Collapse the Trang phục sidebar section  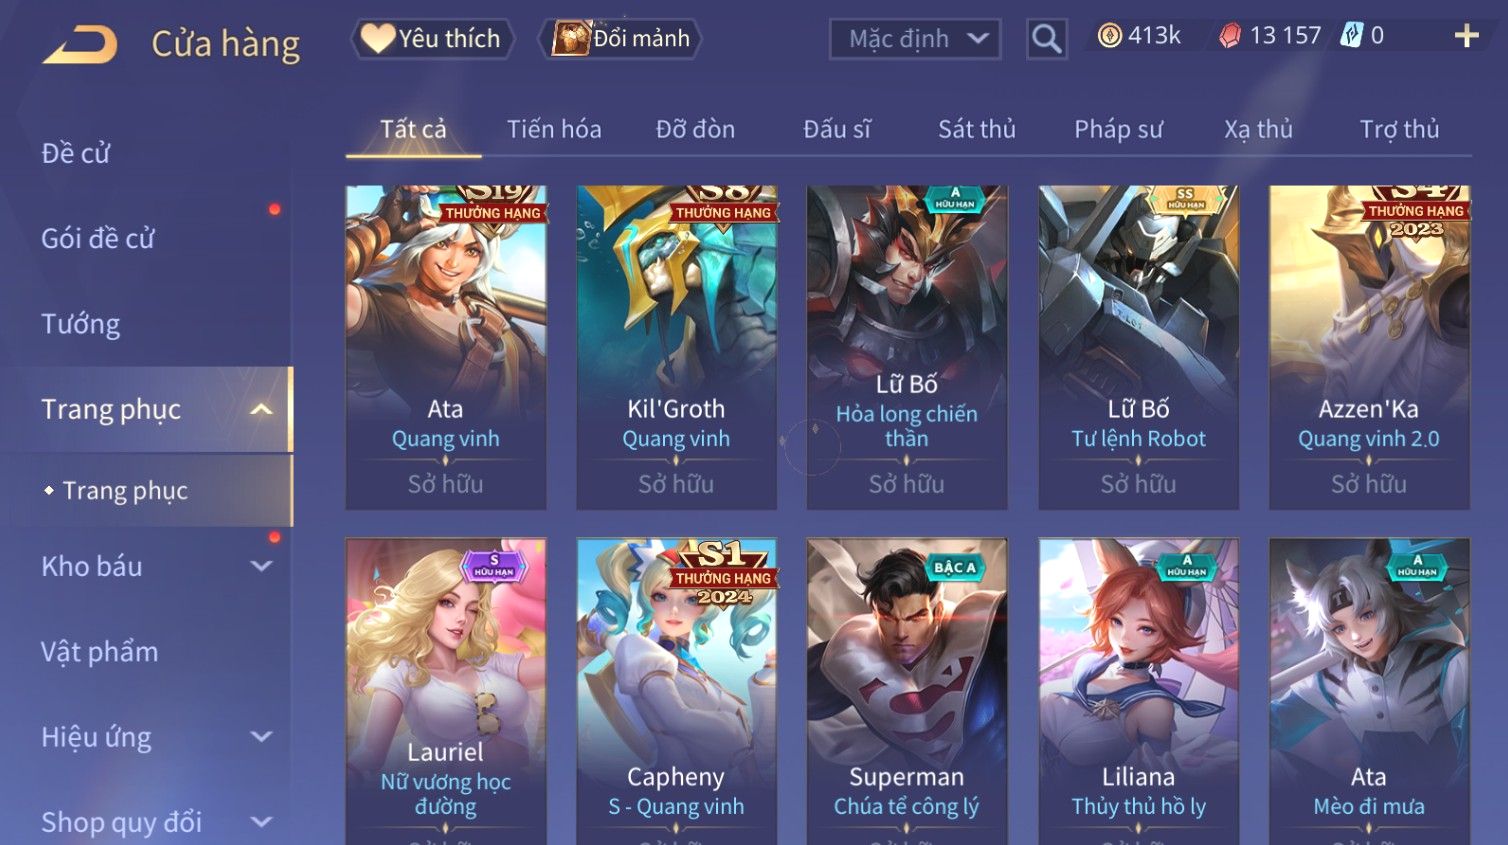[261, 409]
